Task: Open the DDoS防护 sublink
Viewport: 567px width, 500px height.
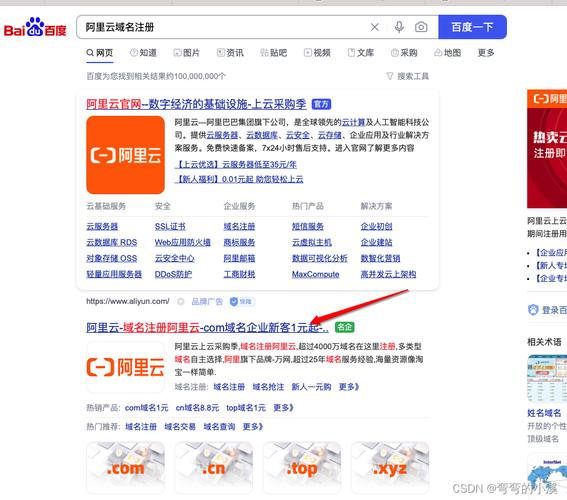Action: click(x=173, y=274)
